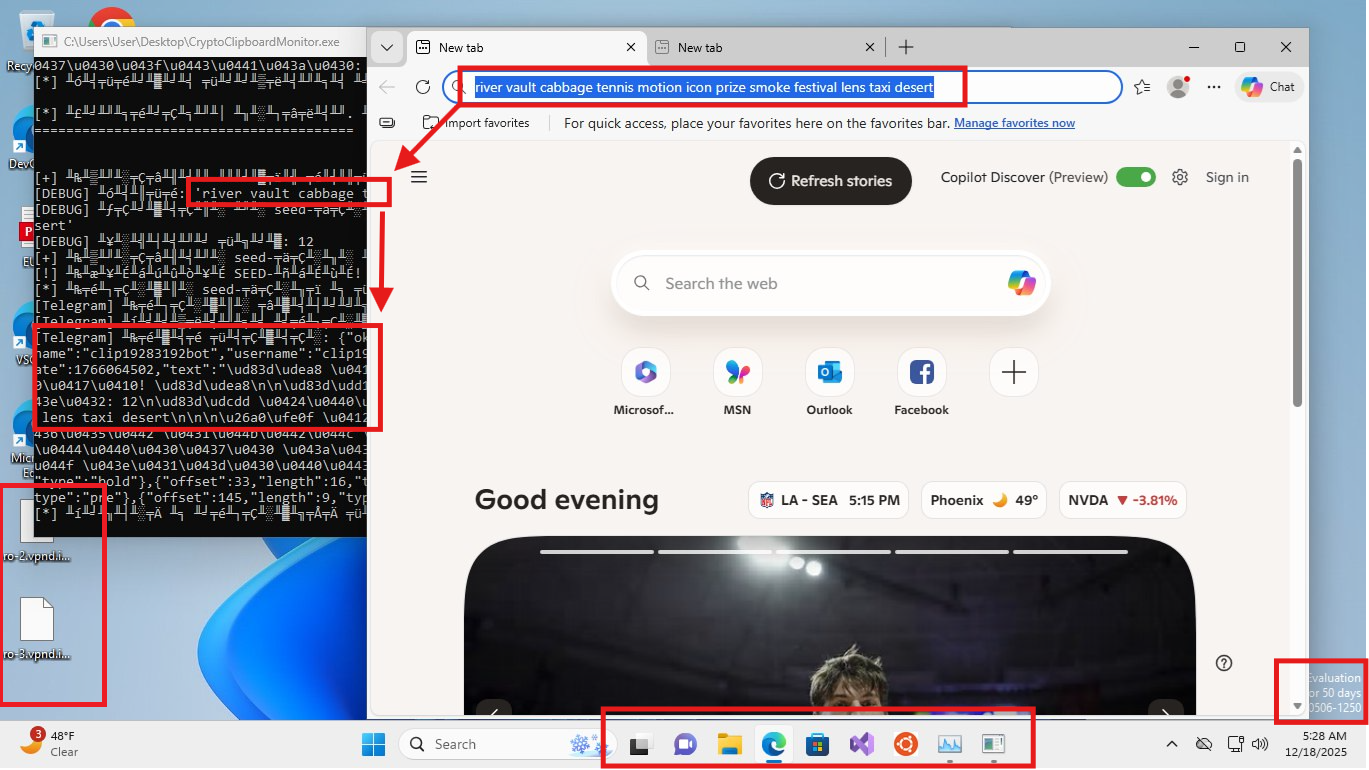Open File Explorer from the taskbar
The height and width of the screenshot is (770, 1369).
pos(729,744)
